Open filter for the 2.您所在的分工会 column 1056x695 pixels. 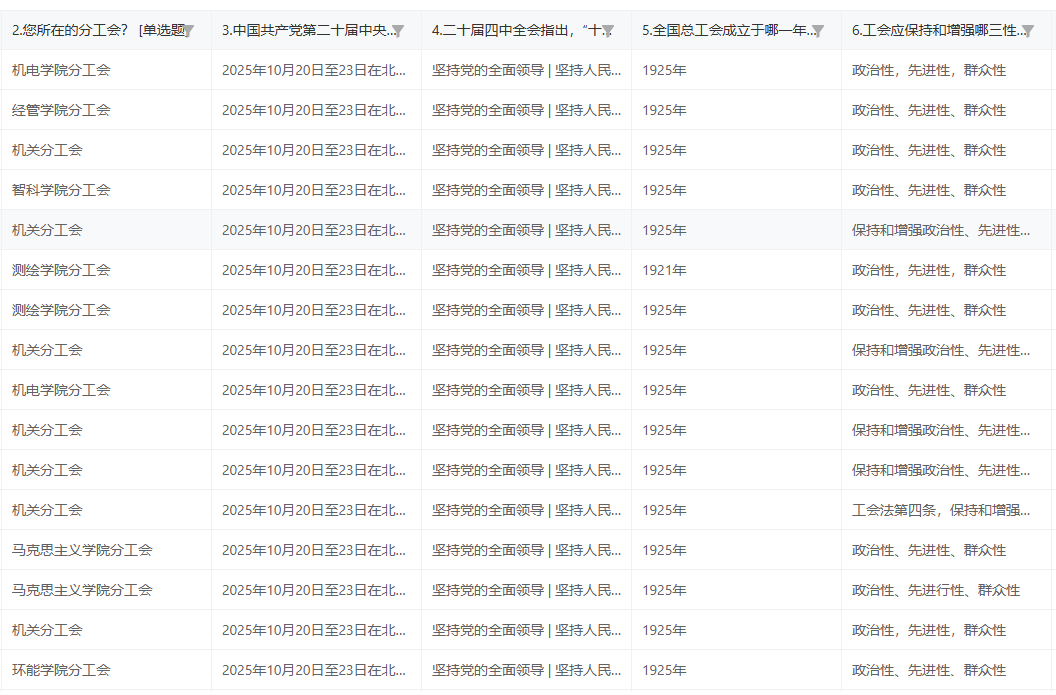tap(188, 31)
